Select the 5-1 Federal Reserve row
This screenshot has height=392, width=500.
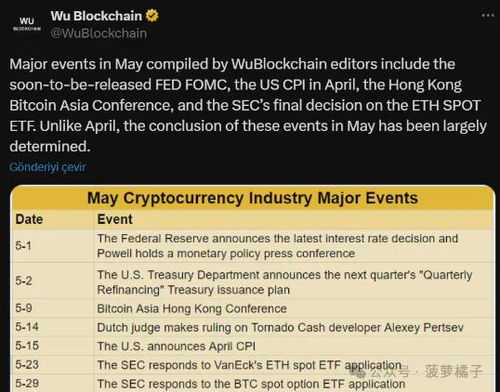pyautogui.click(x=252, y=246)
